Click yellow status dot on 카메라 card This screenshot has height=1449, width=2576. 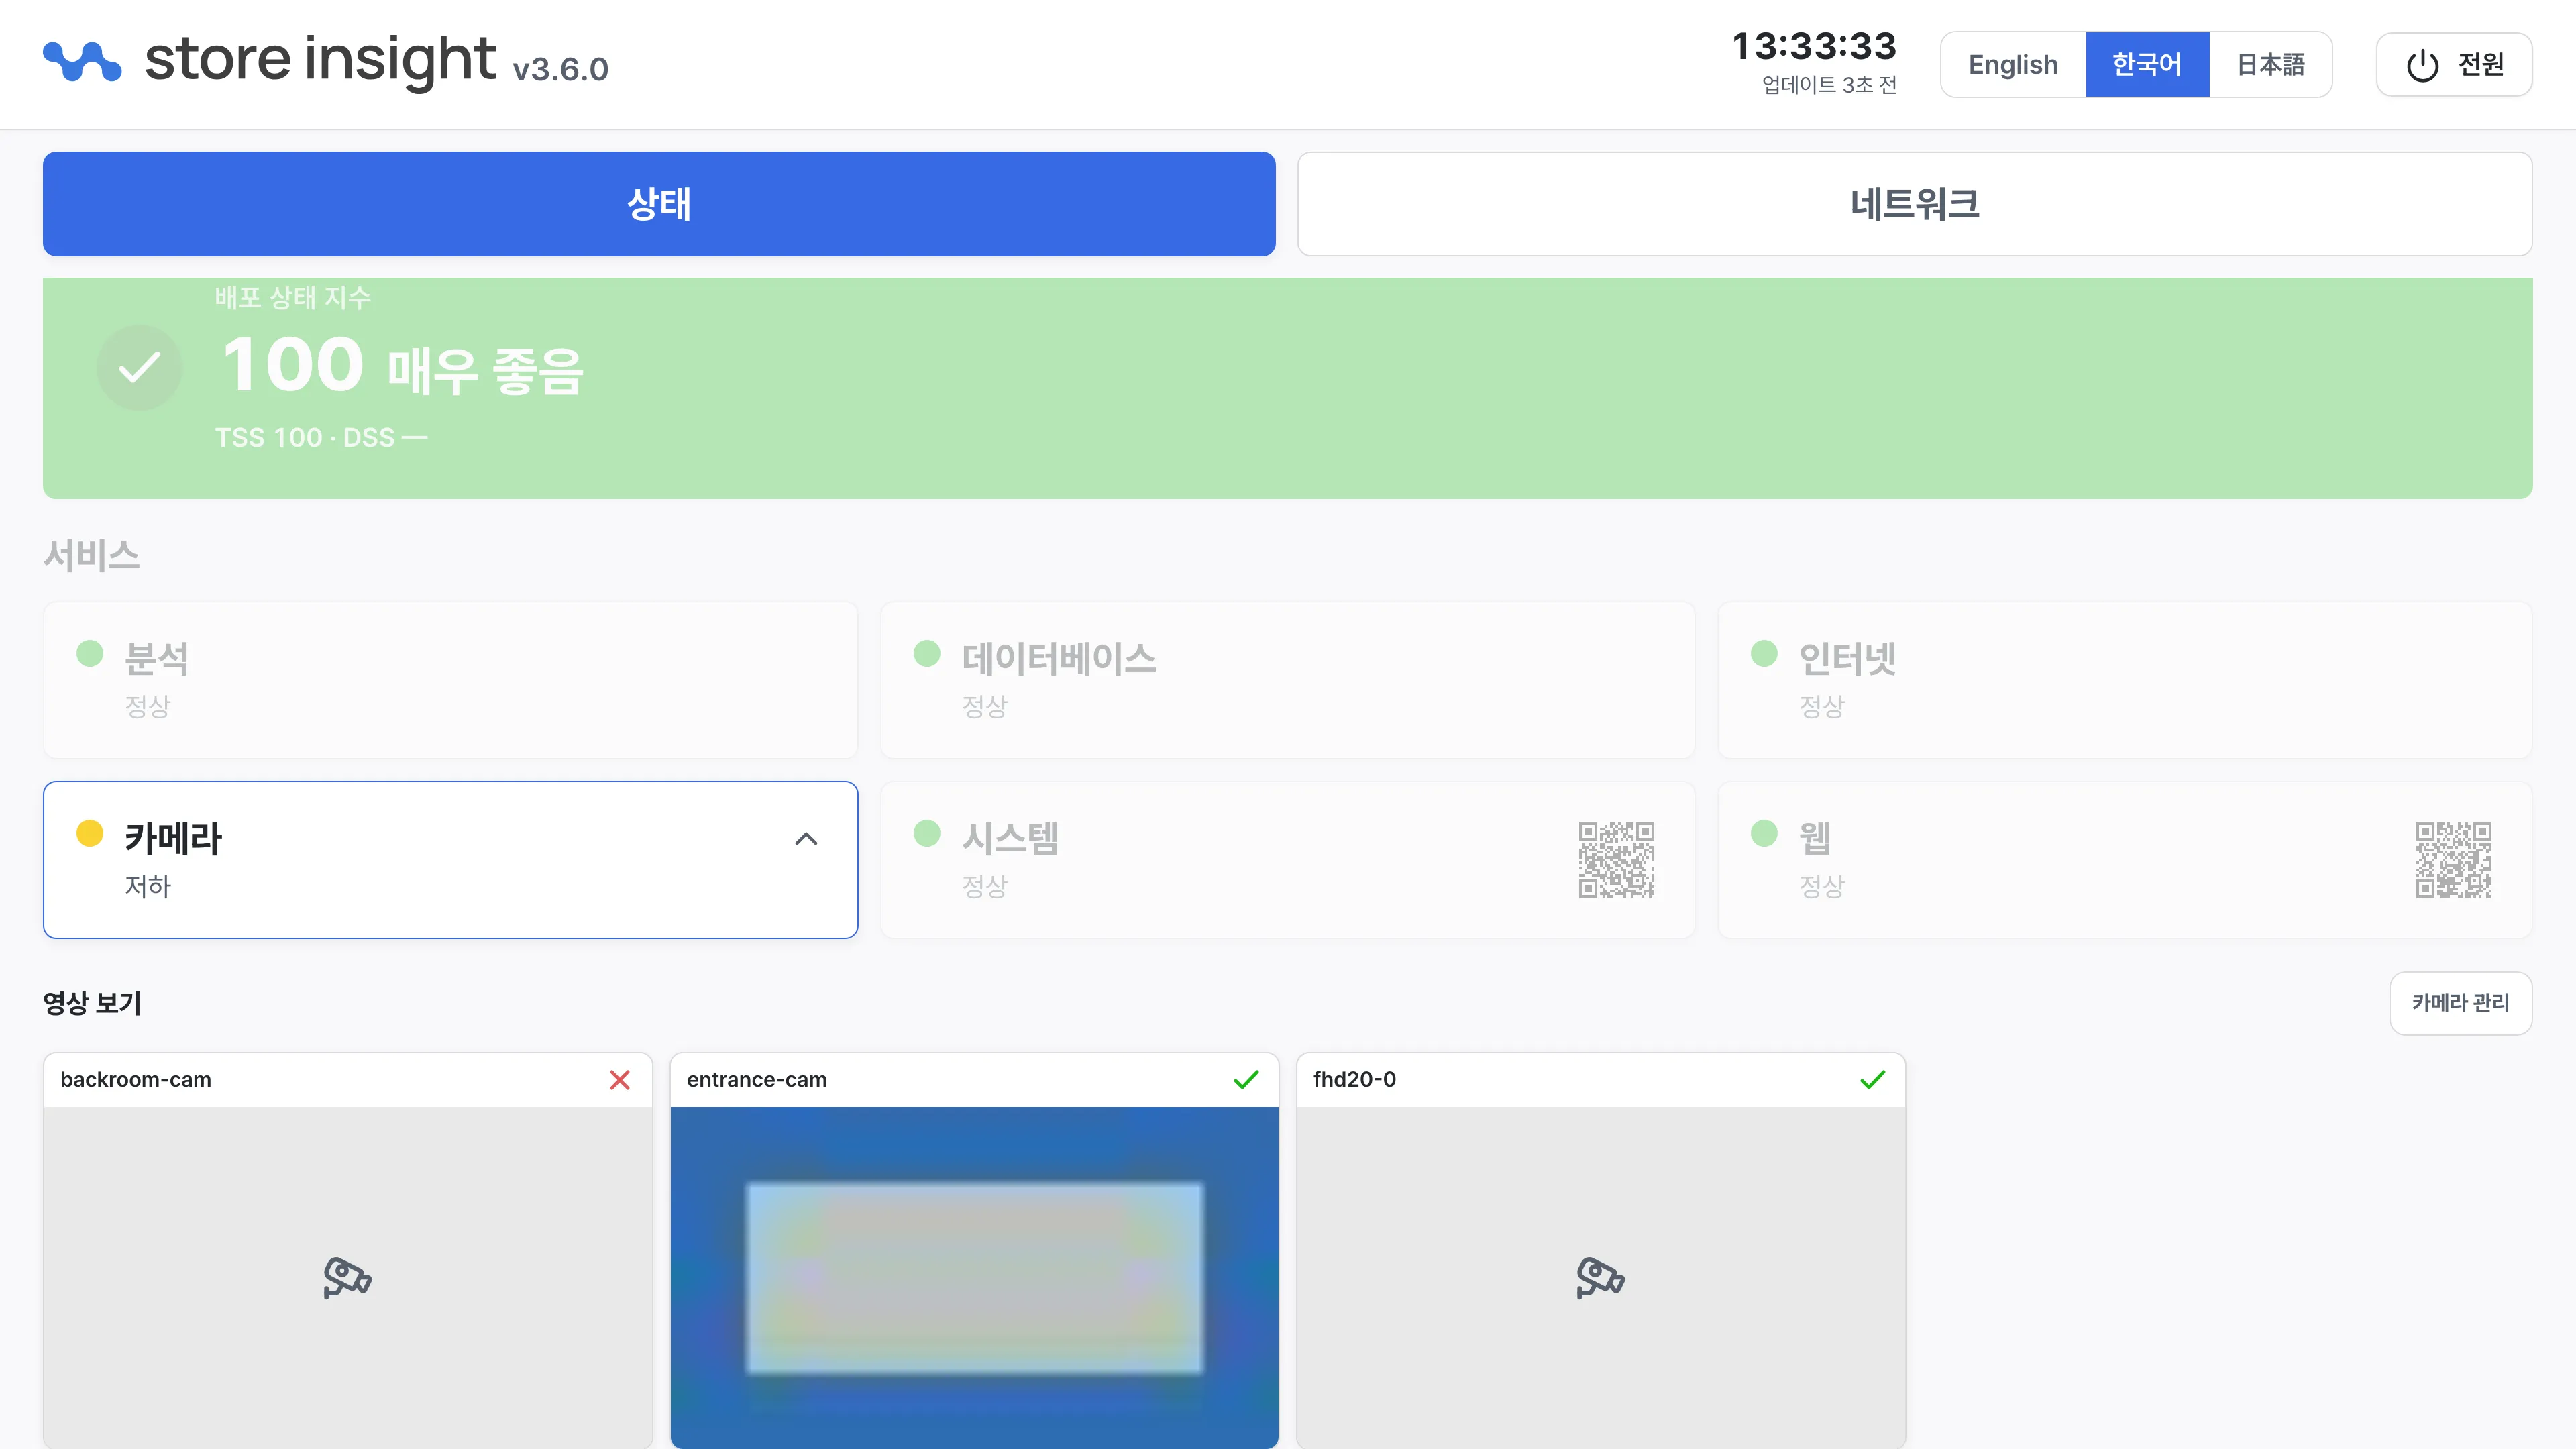click(x=90, y=833)
